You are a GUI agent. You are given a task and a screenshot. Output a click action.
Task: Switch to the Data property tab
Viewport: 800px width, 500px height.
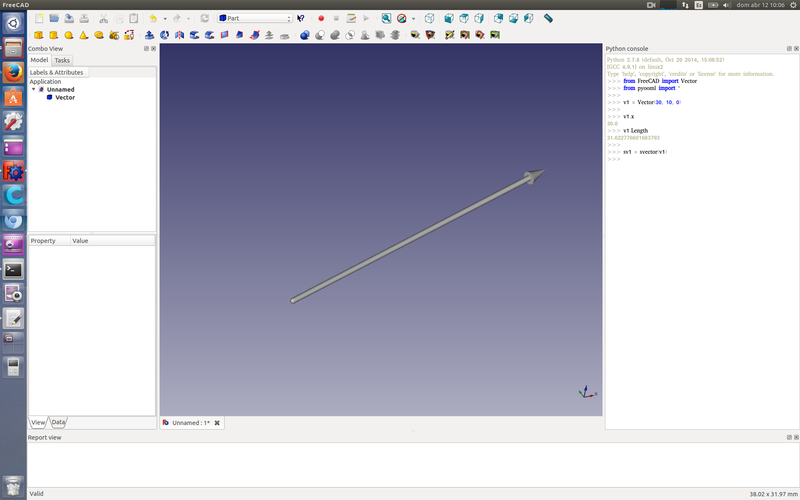click(x=58, y=422)
